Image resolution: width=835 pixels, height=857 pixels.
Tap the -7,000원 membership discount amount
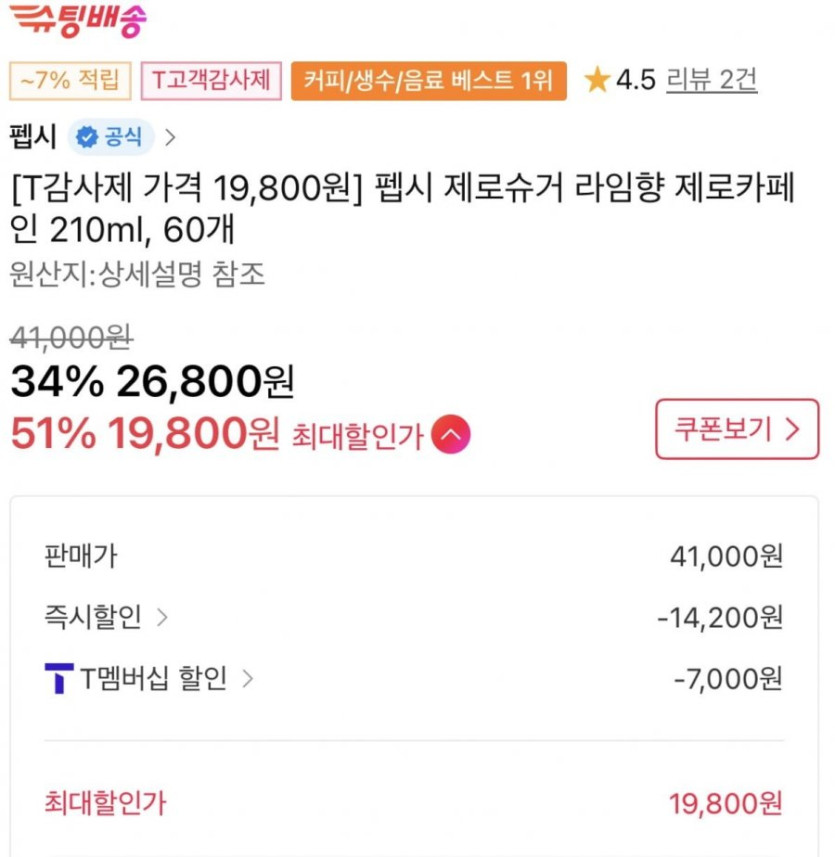728,679
